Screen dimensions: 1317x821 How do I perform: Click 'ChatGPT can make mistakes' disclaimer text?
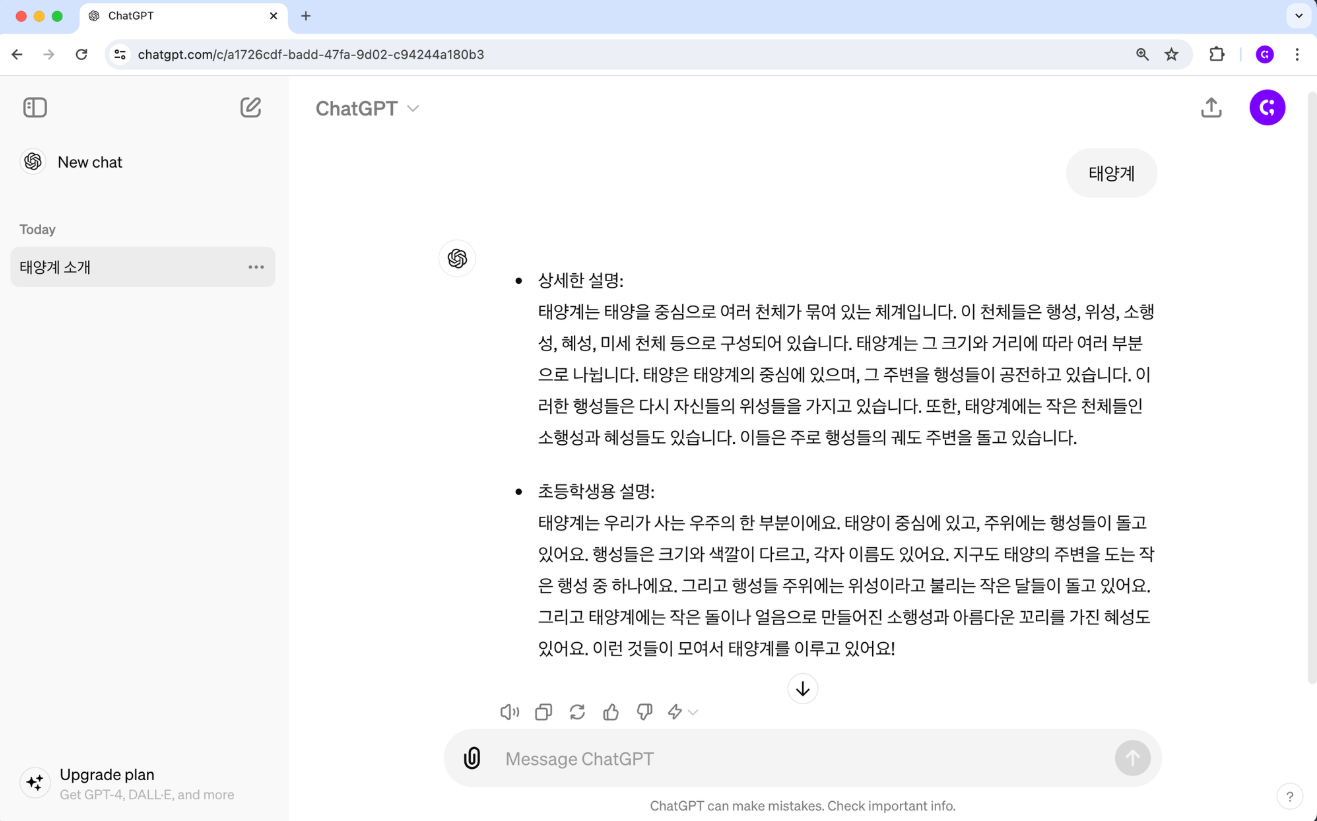click(x=802, y=806)
